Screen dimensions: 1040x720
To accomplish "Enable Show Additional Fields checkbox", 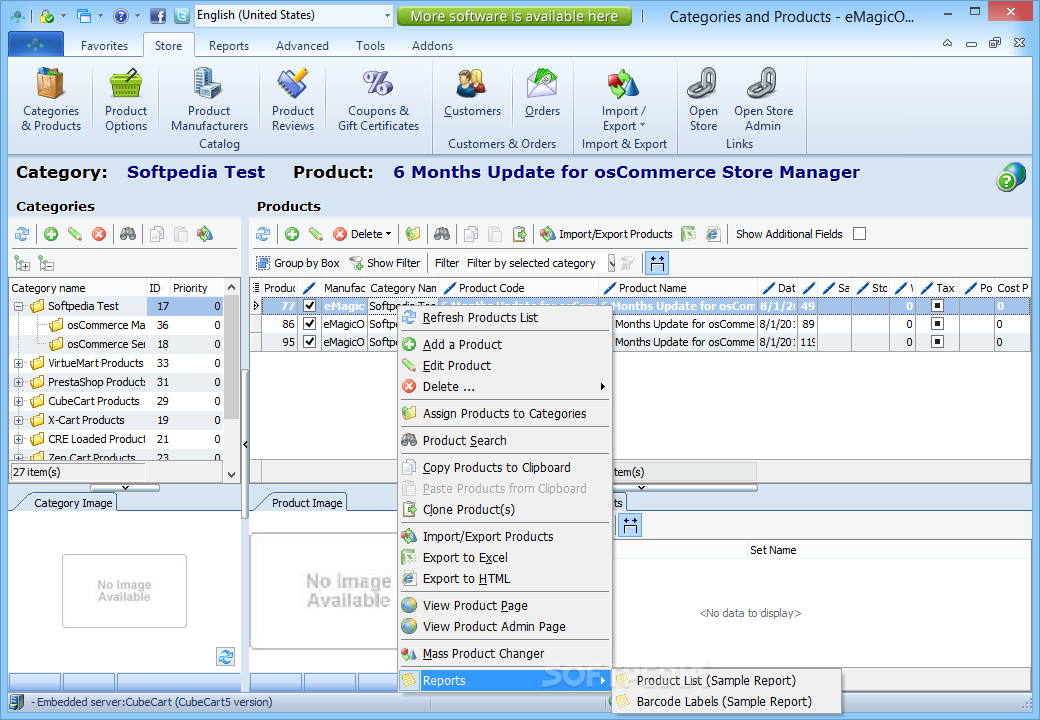I will click(x=860, y=234).
